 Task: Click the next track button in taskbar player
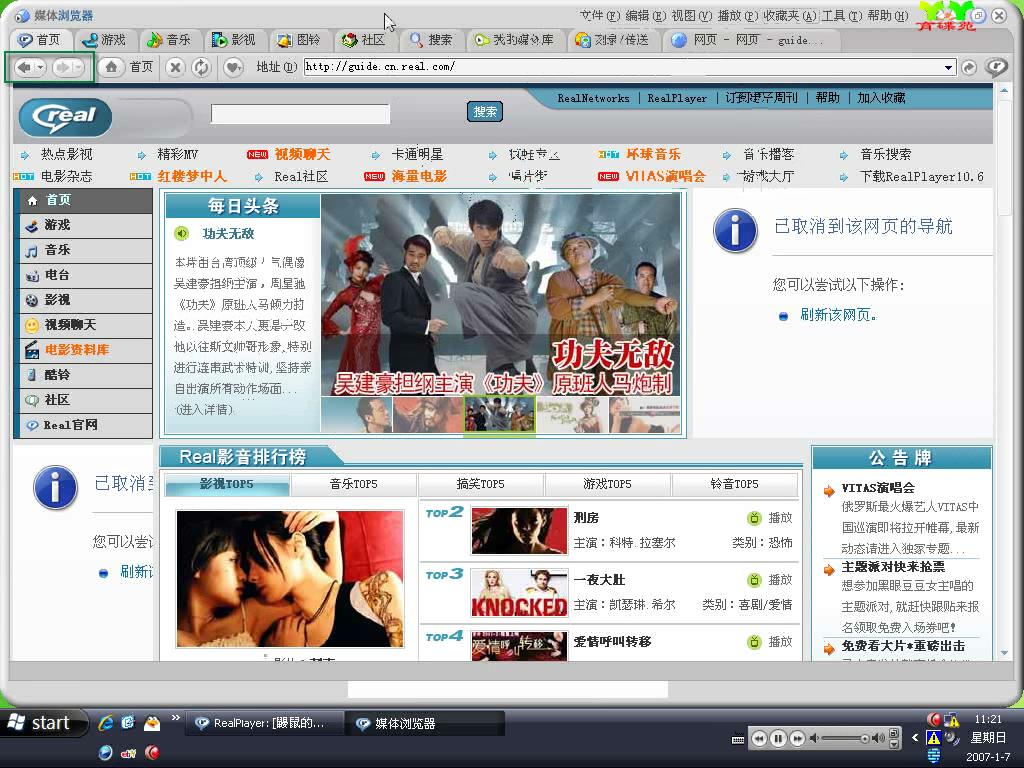[x=797, y=739]
